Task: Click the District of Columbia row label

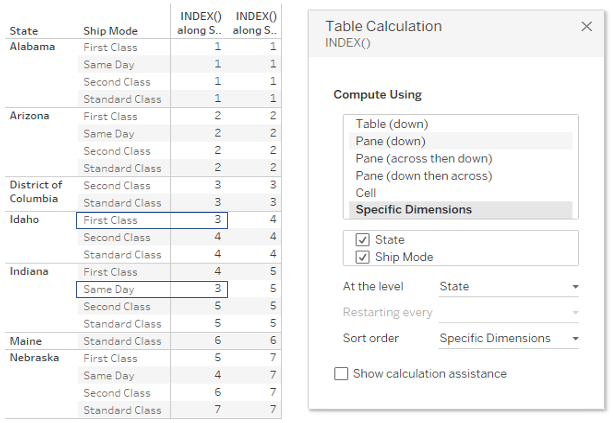Action: pos(36,192)
